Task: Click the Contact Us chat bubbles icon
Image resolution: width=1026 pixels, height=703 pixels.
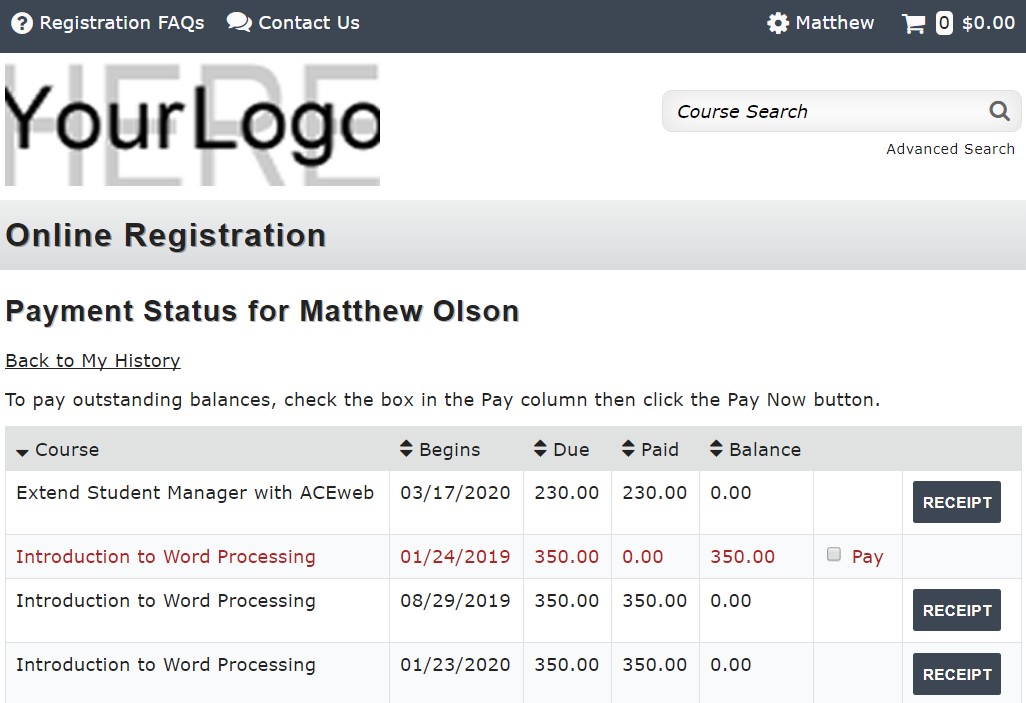Action: [239, 23]
